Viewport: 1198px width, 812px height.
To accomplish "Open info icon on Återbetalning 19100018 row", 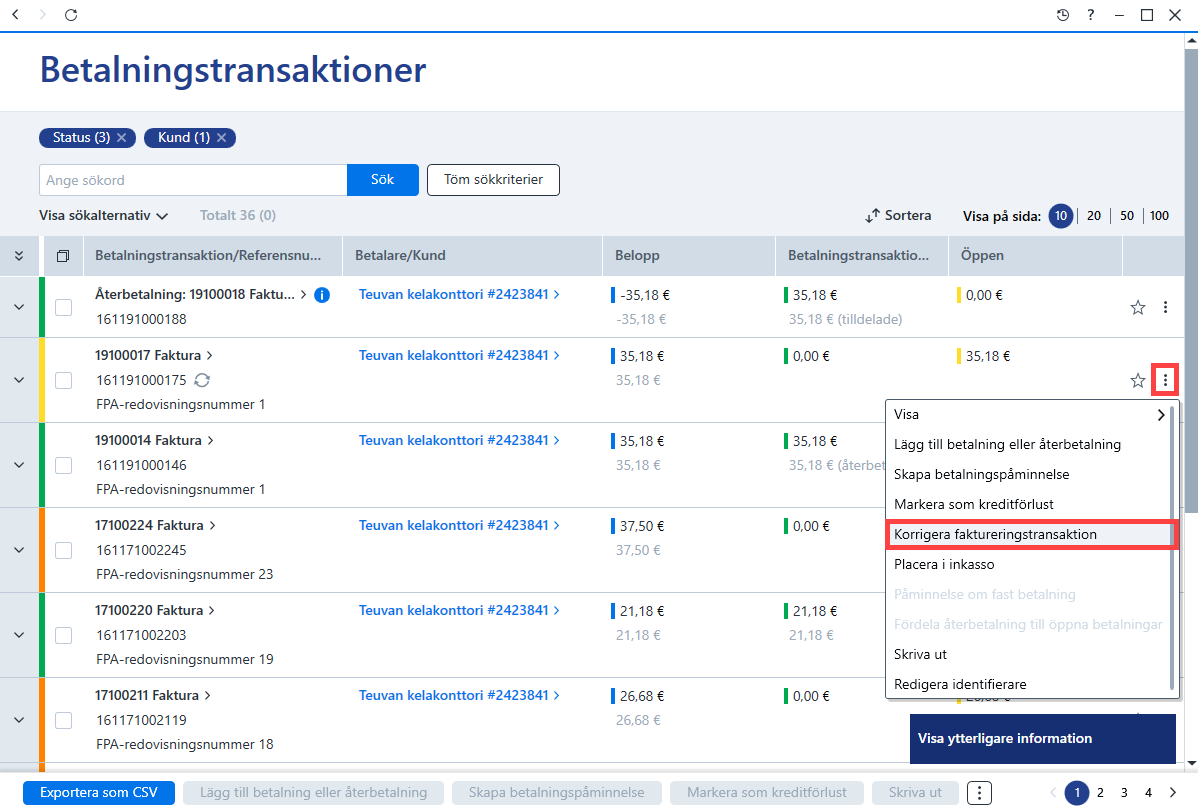I will [x=322, y=295].
